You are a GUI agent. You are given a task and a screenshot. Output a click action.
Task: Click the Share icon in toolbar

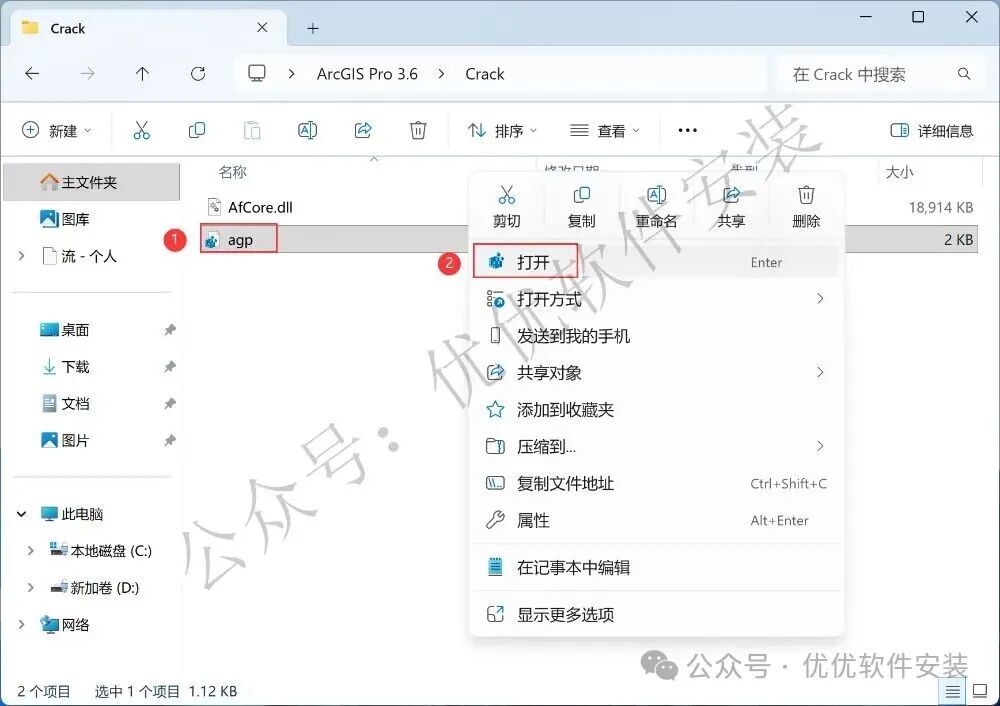(x=363, y=131)
